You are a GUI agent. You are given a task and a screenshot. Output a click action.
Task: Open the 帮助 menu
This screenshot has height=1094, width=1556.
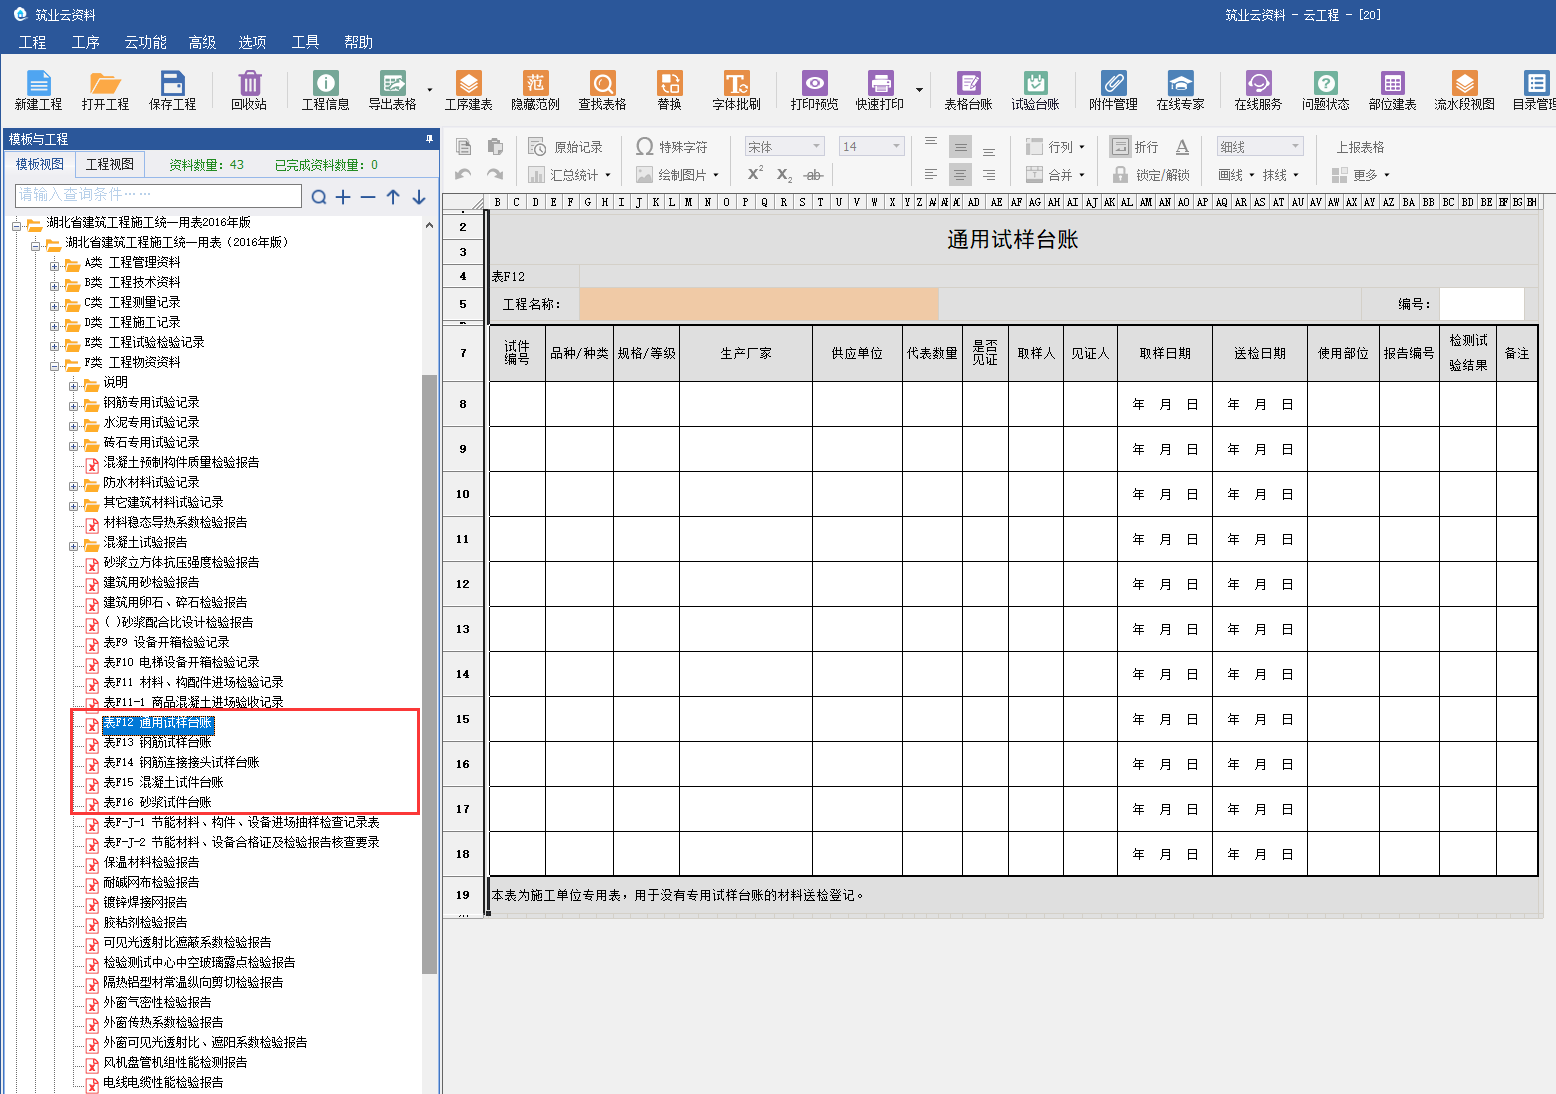pos(358,42)
